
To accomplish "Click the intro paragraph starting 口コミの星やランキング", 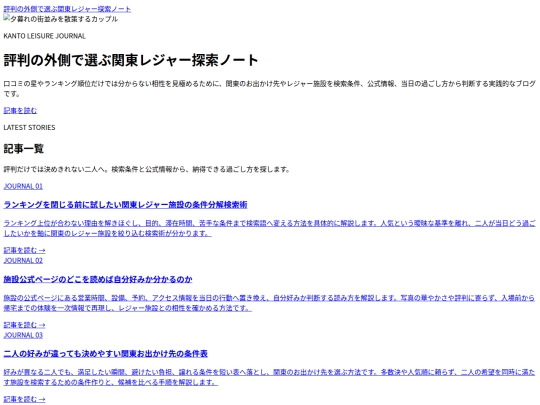I will click(x=269, y=89).
